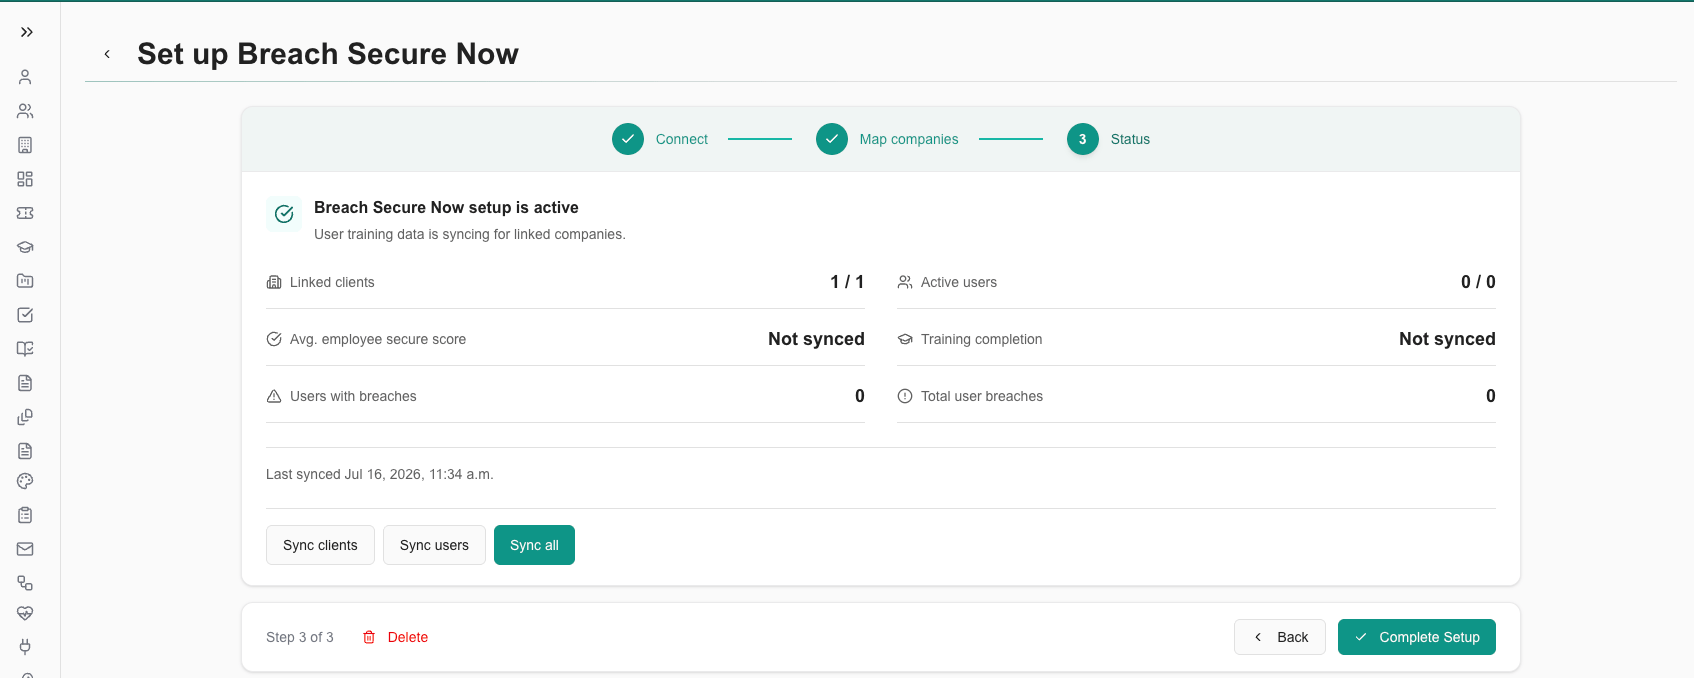Image resolution: width=1694 pixels, height=678 pixels.
Task: Open the ticket sidebar icon
Action: click(25, 213)
